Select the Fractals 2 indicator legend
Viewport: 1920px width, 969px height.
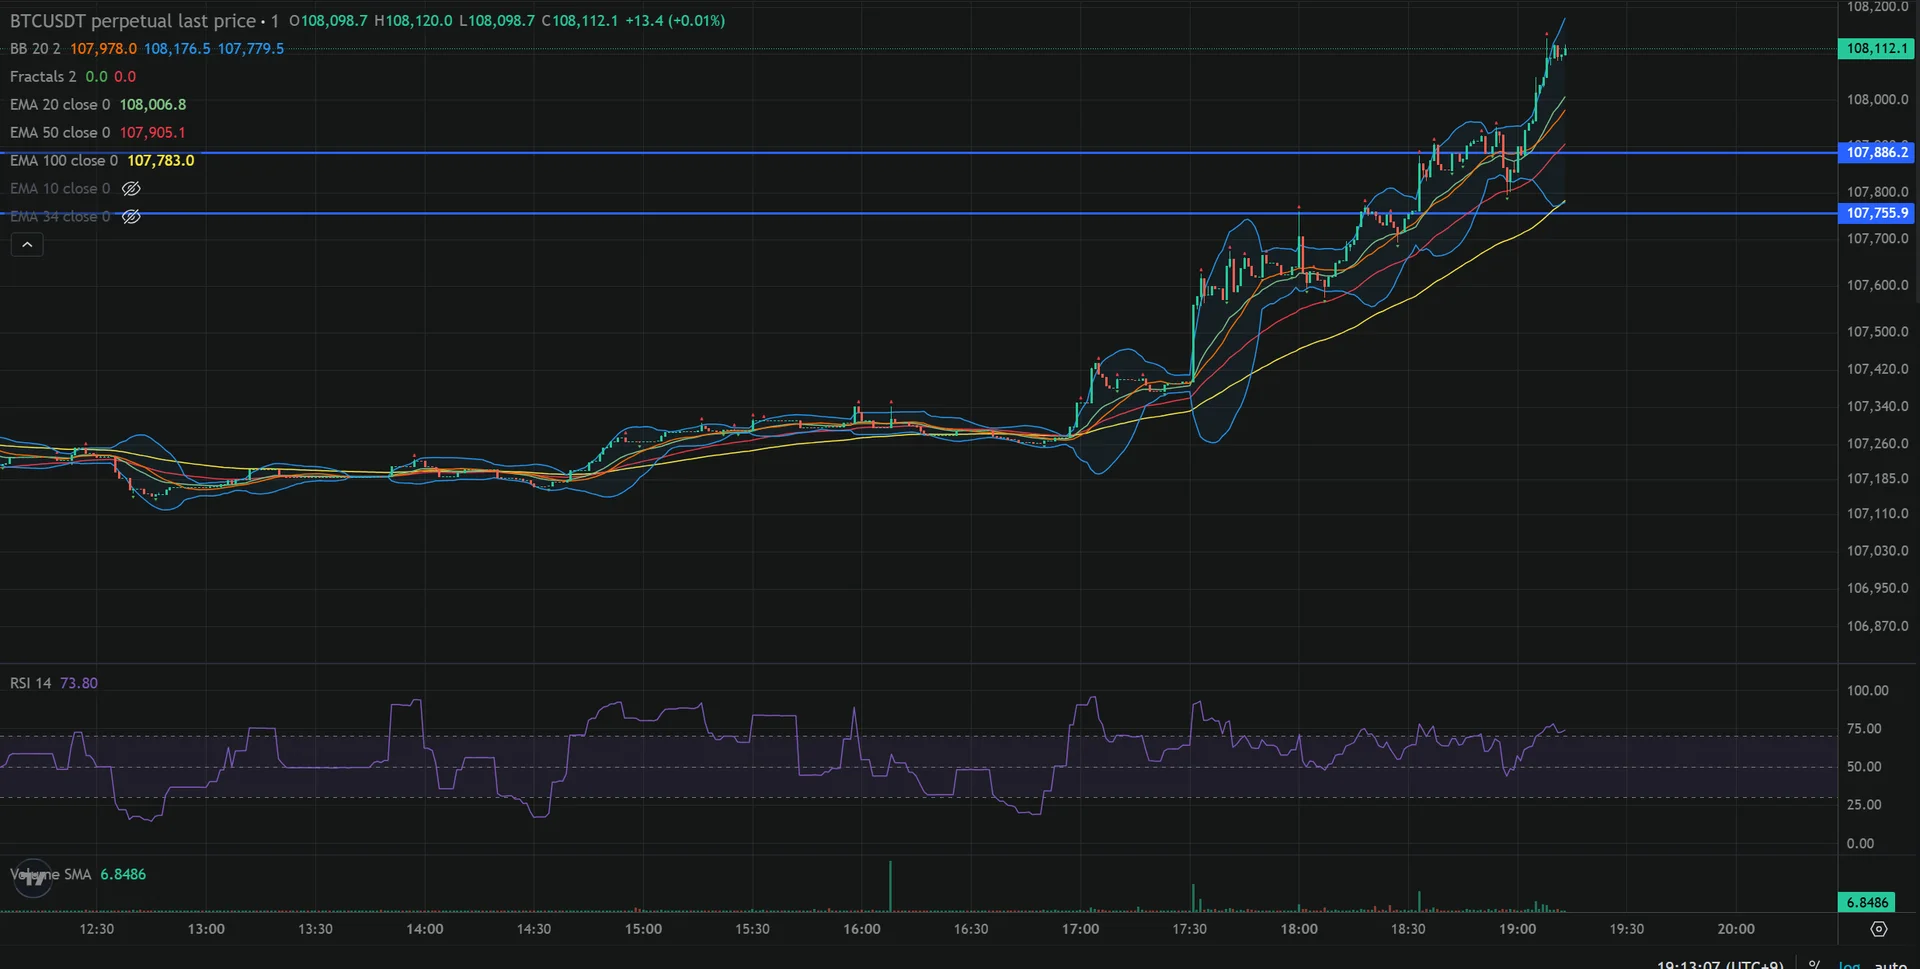point(43,77)
